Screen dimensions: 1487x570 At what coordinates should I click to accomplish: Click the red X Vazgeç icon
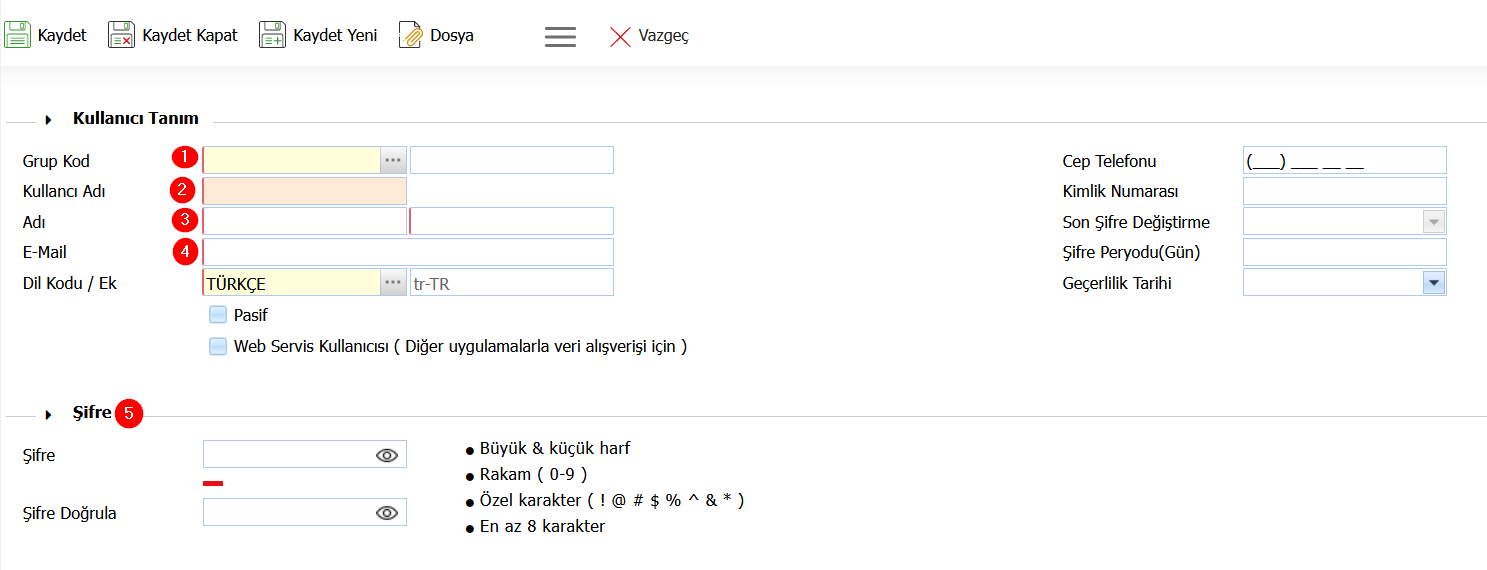click(620, 36)
